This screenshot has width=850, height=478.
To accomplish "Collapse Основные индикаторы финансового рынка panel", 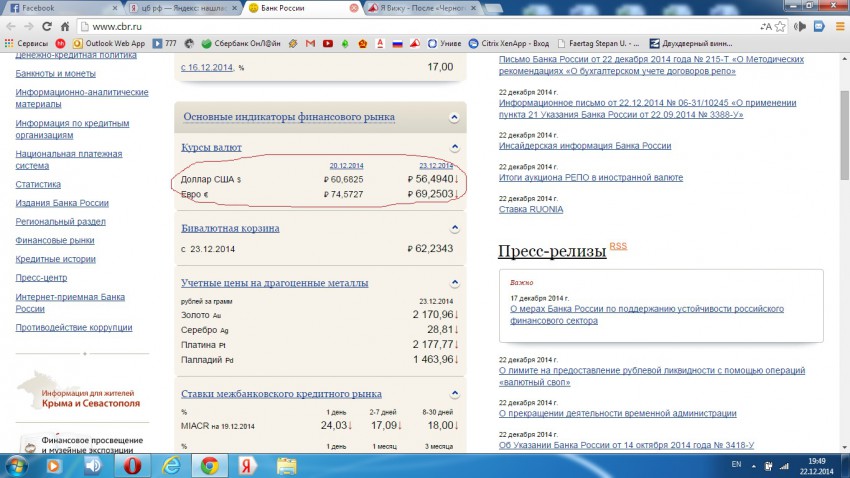I will pos(455,117).
